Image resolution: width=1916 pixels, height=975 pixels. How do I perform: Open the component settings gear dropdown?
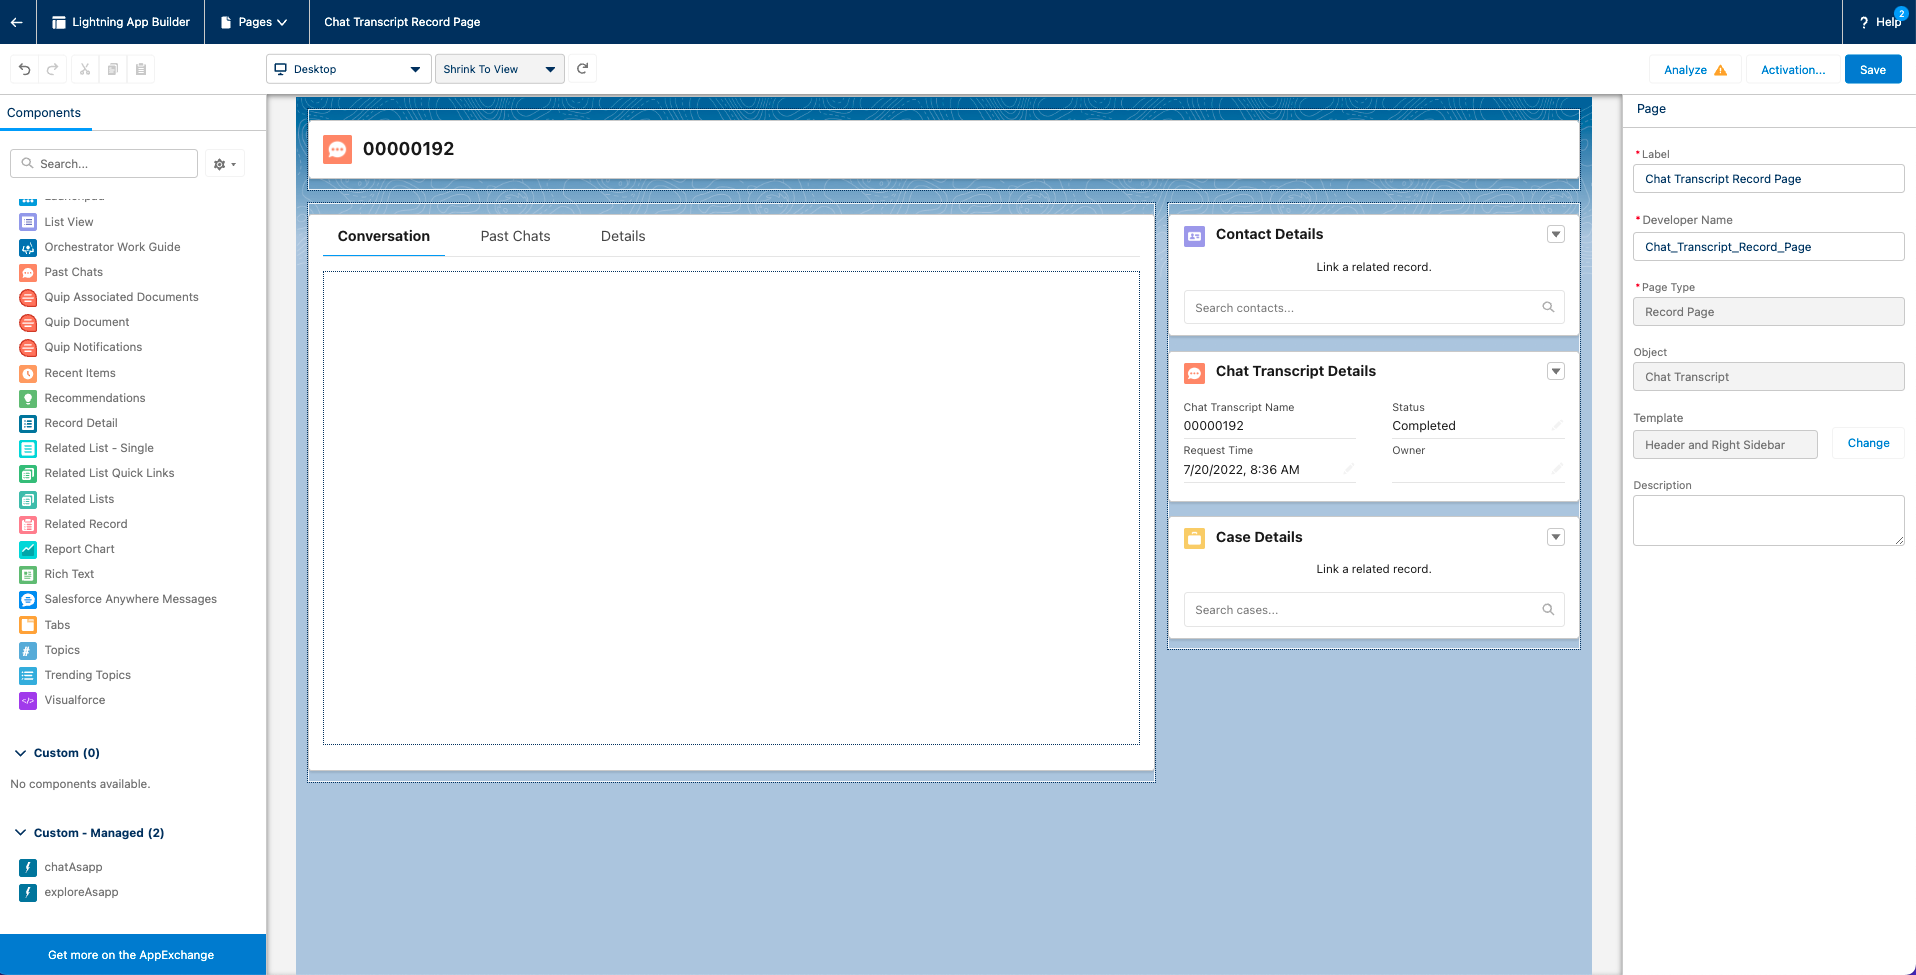coord(225,164)
